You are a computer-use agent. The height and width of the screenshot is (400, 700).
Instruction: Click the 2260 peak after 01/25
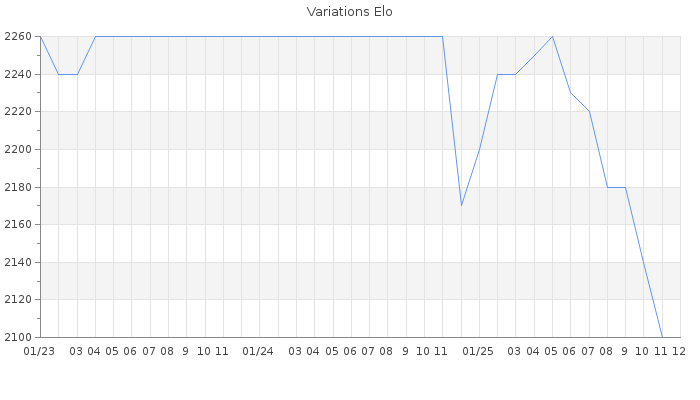click(x=552, y=37)
